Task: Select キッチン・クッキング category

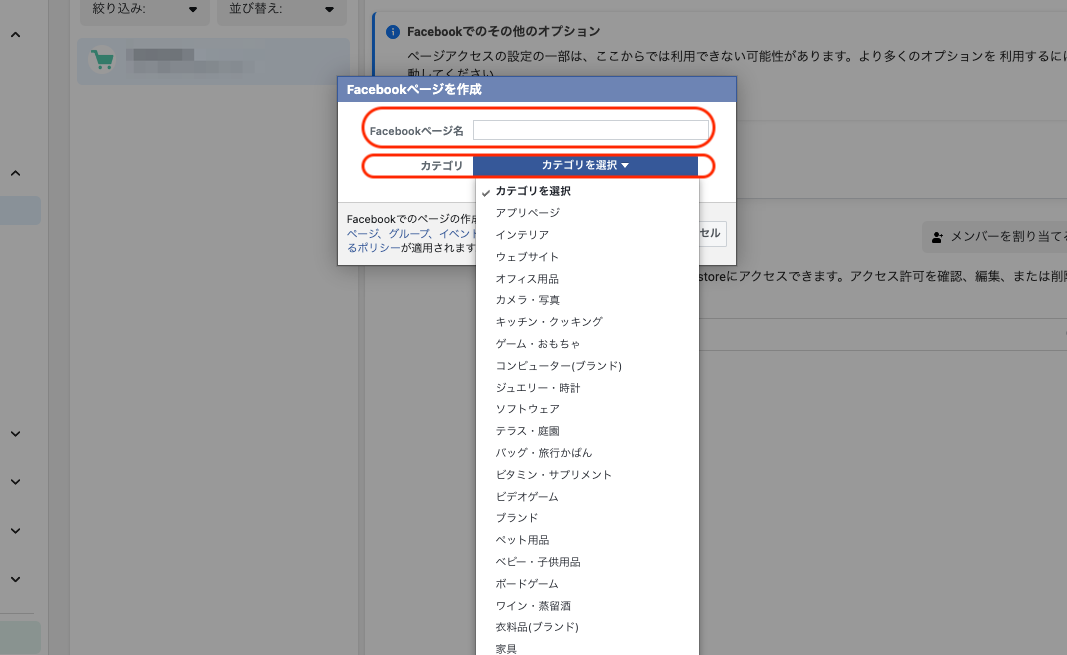Action: coord(587,322)
